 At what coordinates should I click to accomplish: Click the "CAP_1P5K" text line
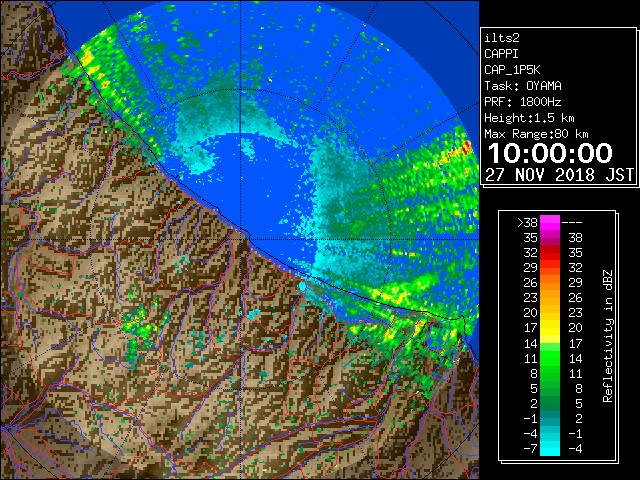[512, 70]
